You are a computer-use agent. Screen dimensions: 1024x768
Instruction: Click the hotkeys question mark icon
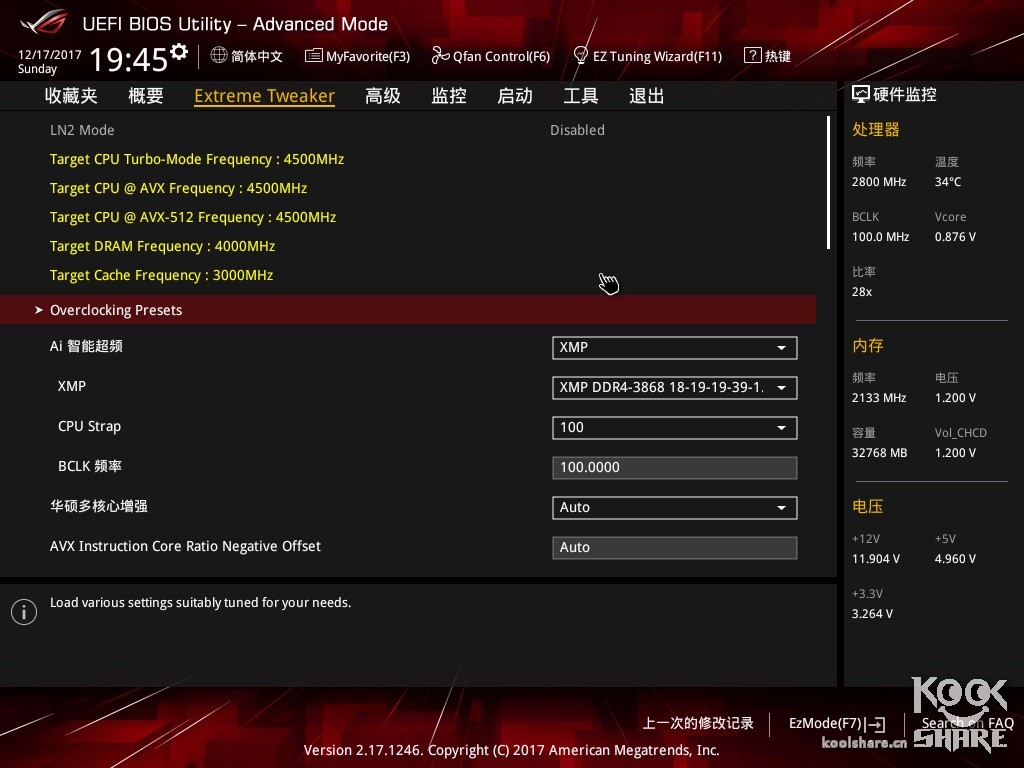point(752,56)
